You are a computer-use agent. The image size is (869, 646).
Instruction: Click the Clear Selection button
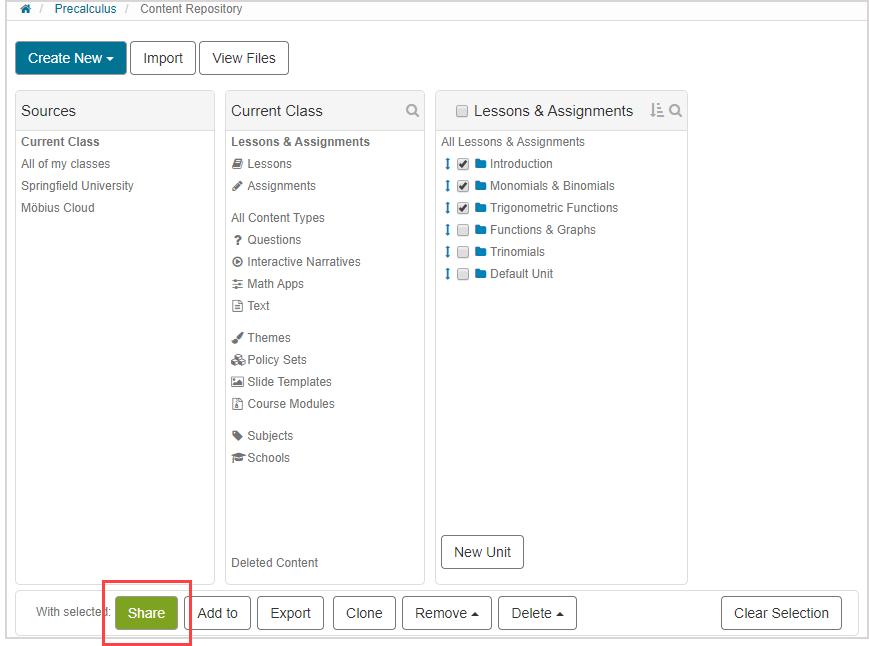781,613
